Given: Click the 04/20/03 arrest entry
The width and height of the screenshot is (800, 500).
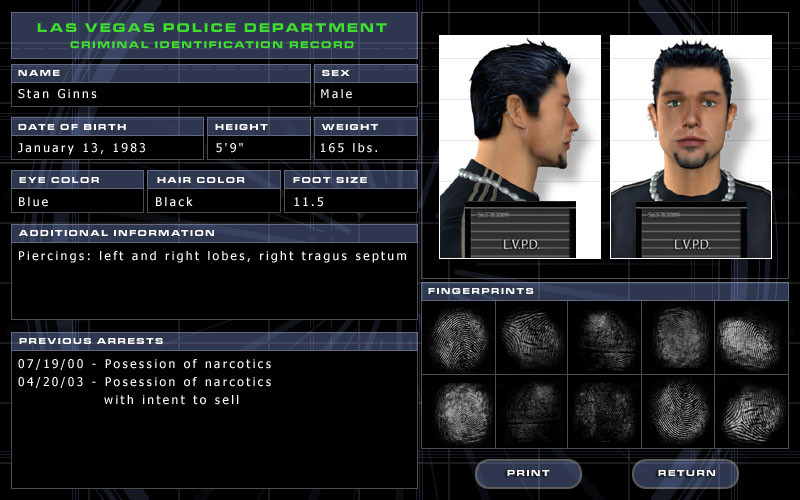Looking at the screenshot, I should (x=145, y=391).
